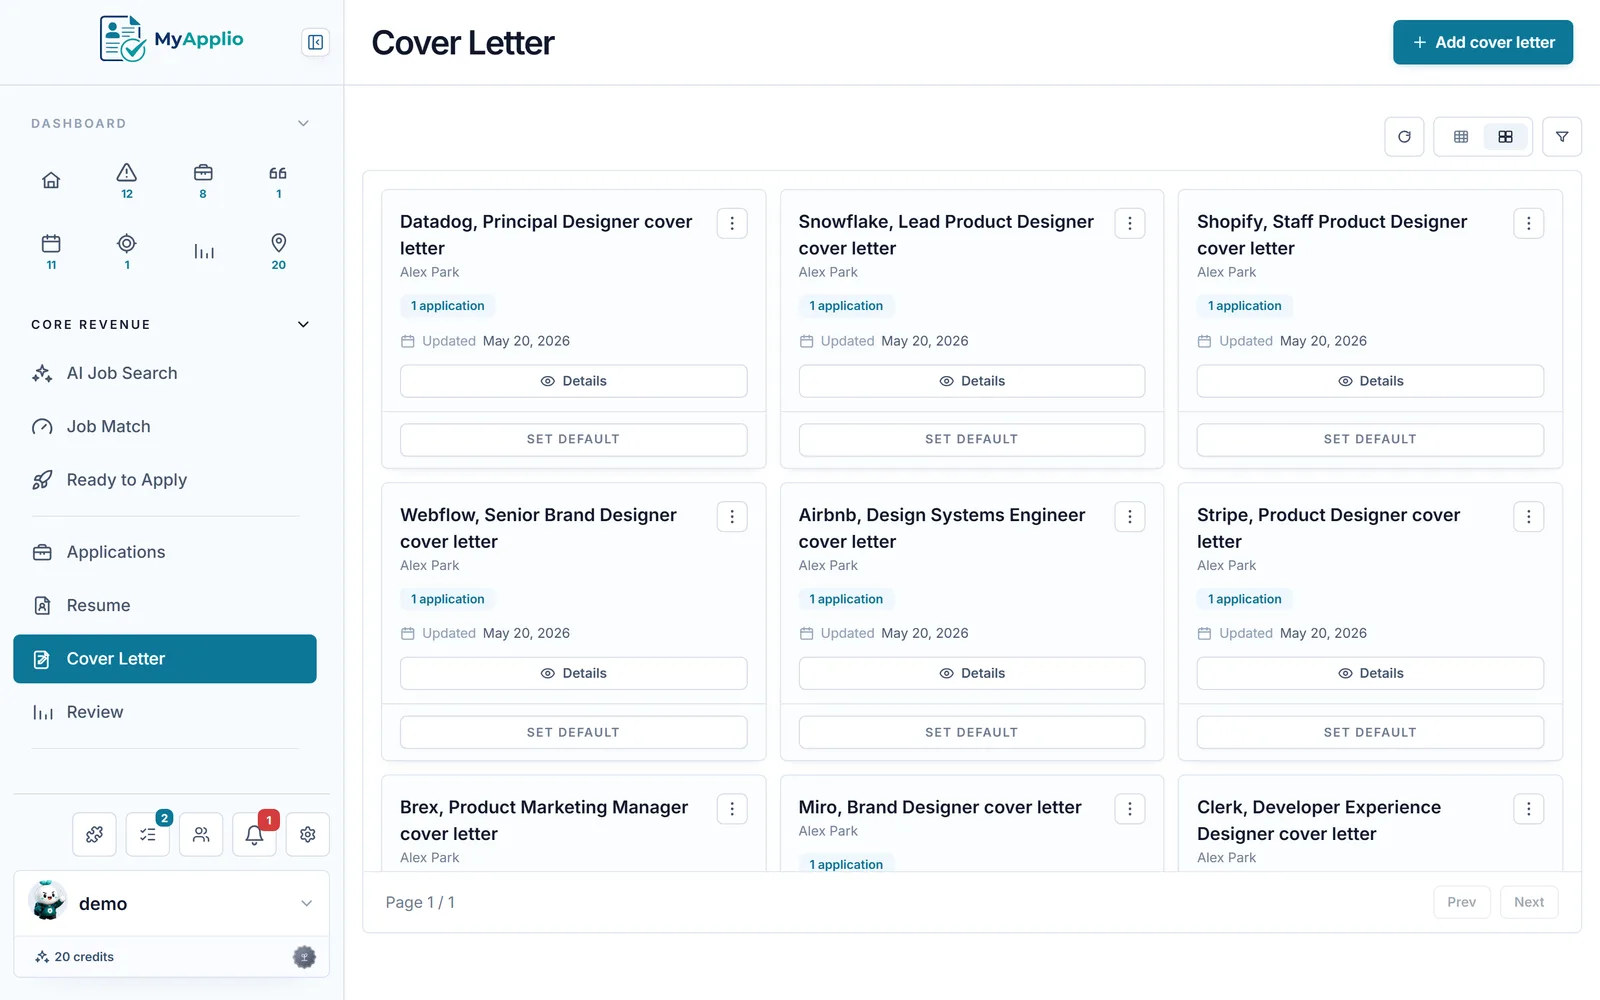The width and height of the screenshot is (1600, 1000).
Task: View Details of Datadog cover letter
Action: pyautogui.click(x=573, y=381)
